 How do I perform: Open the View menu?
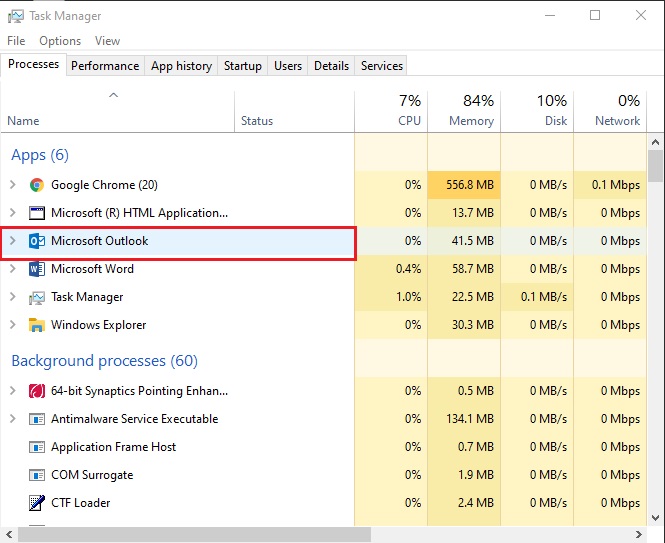[x=107, y=41]
